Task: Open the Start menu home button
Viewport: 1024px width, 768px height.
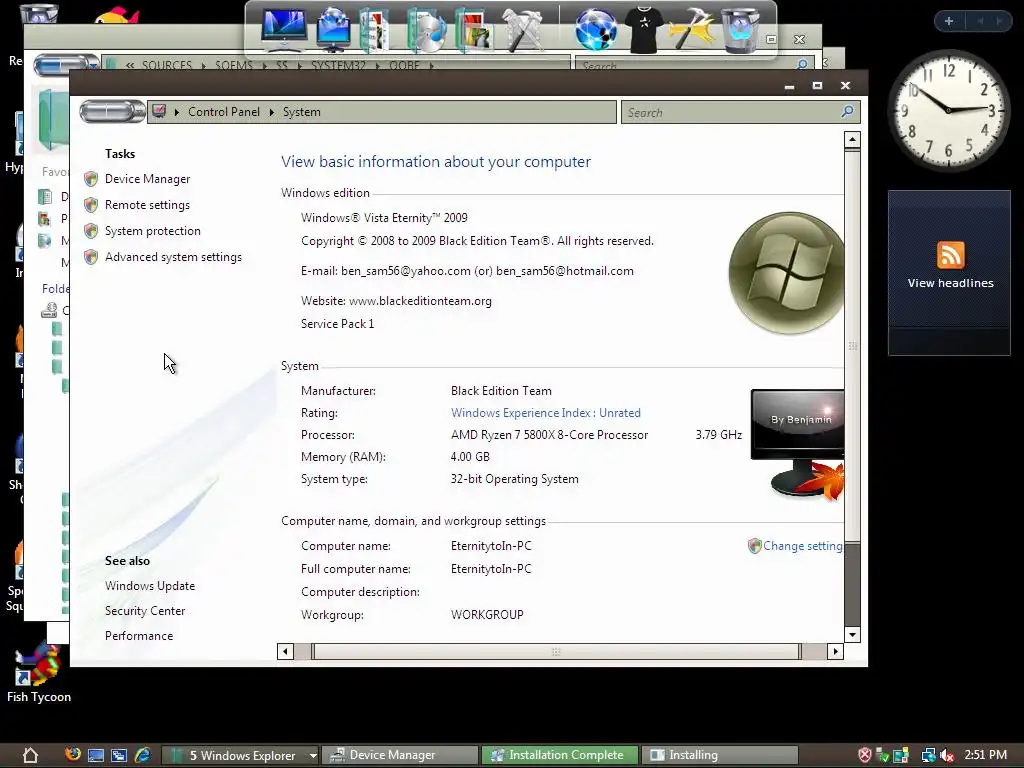Action: coord(30,756)
